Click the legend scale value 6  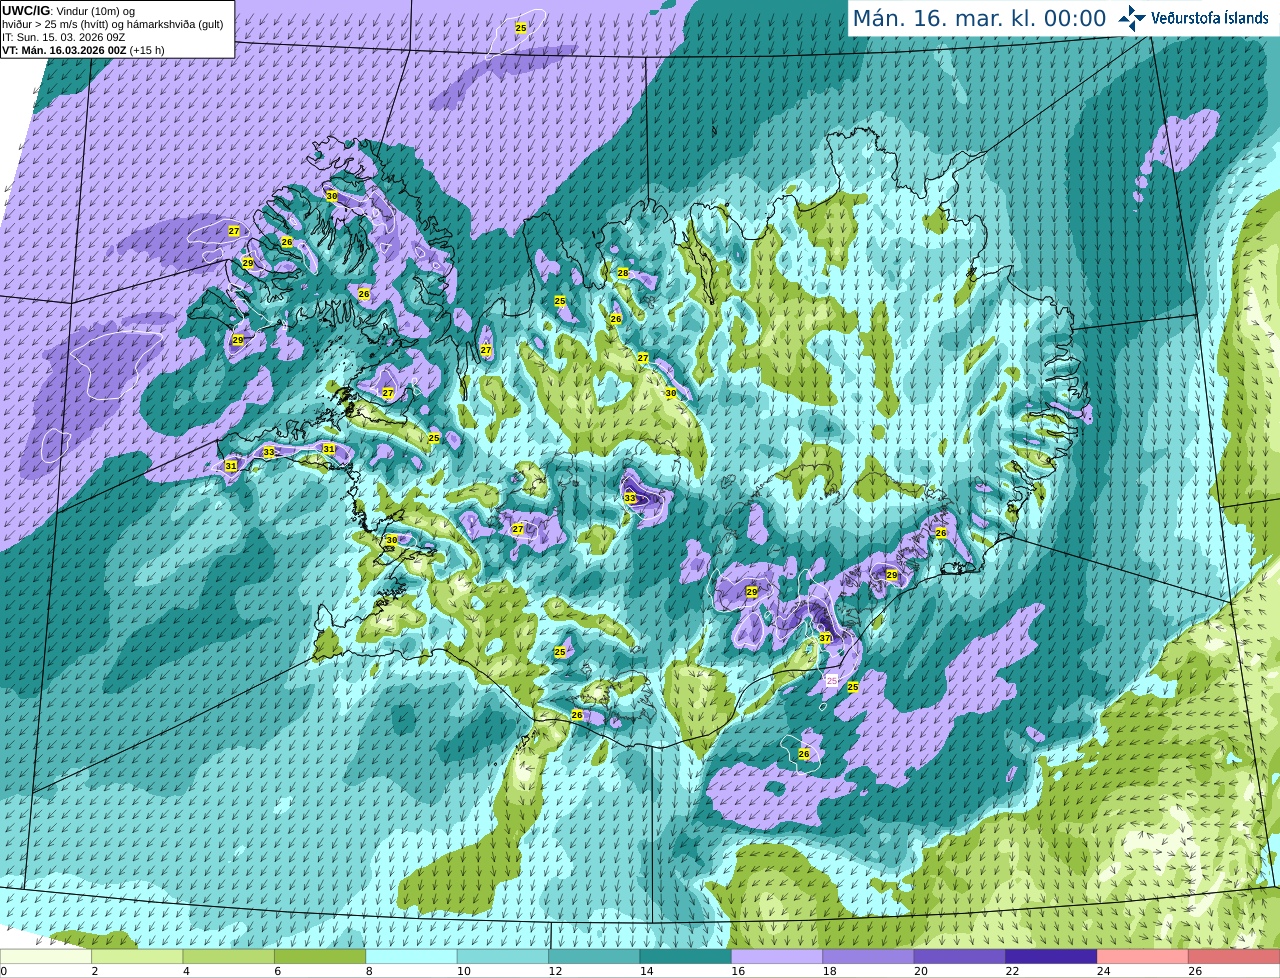pos(277,971)
